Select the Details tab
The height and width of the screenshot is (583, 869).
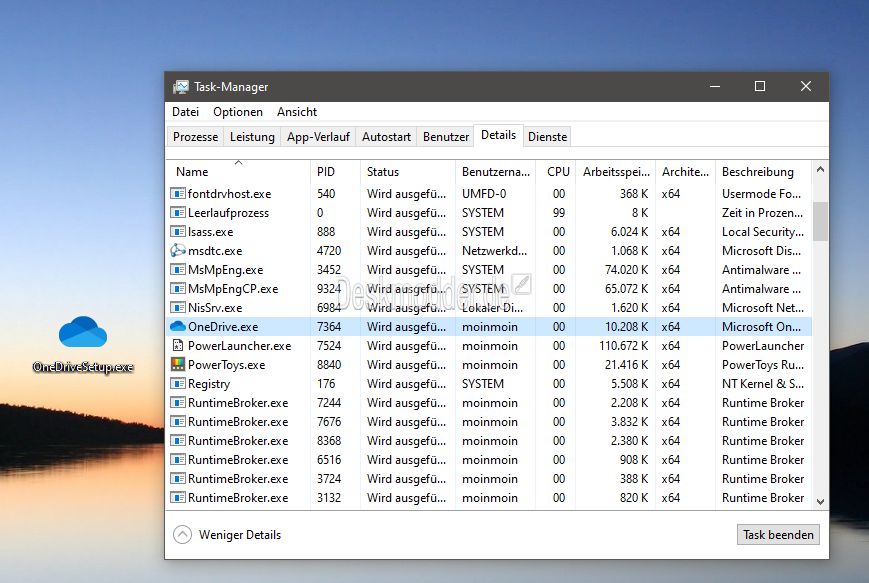pos(498,135)
